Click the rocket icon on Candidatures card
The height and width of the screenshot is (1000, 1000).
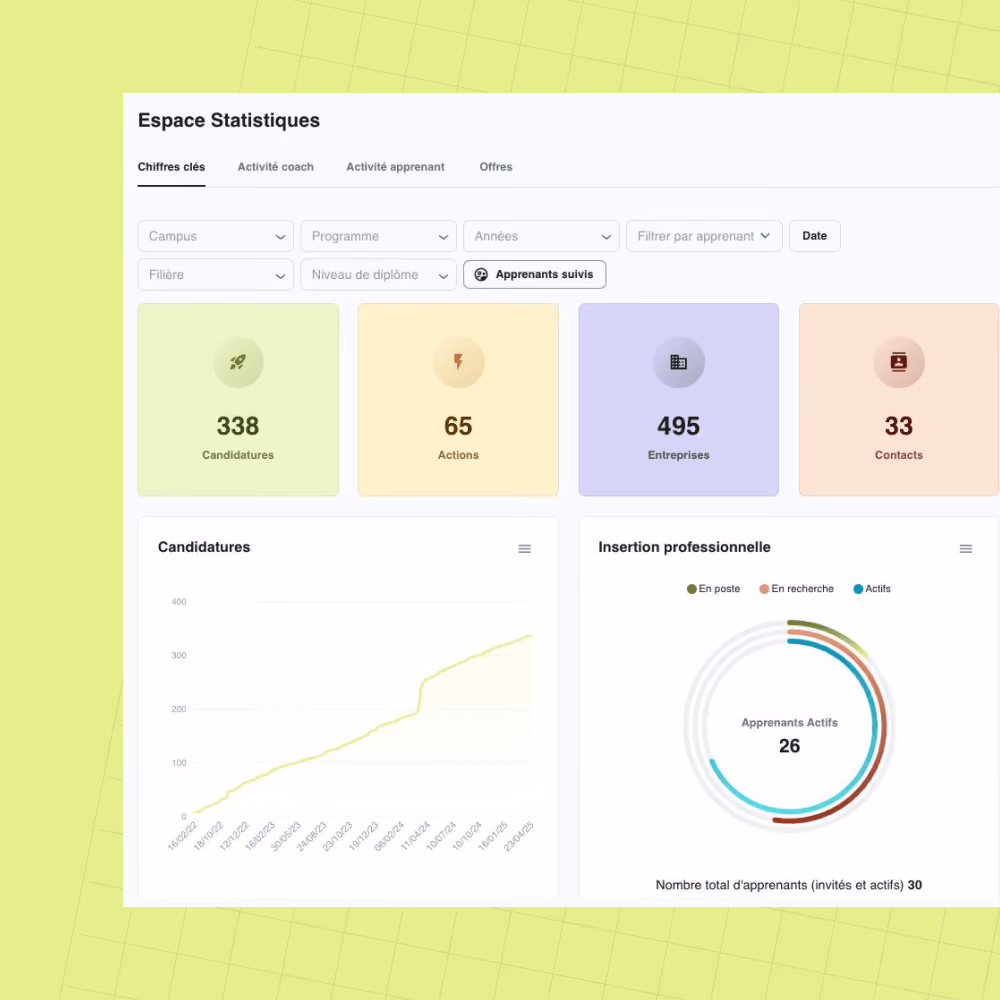(238, 362)
